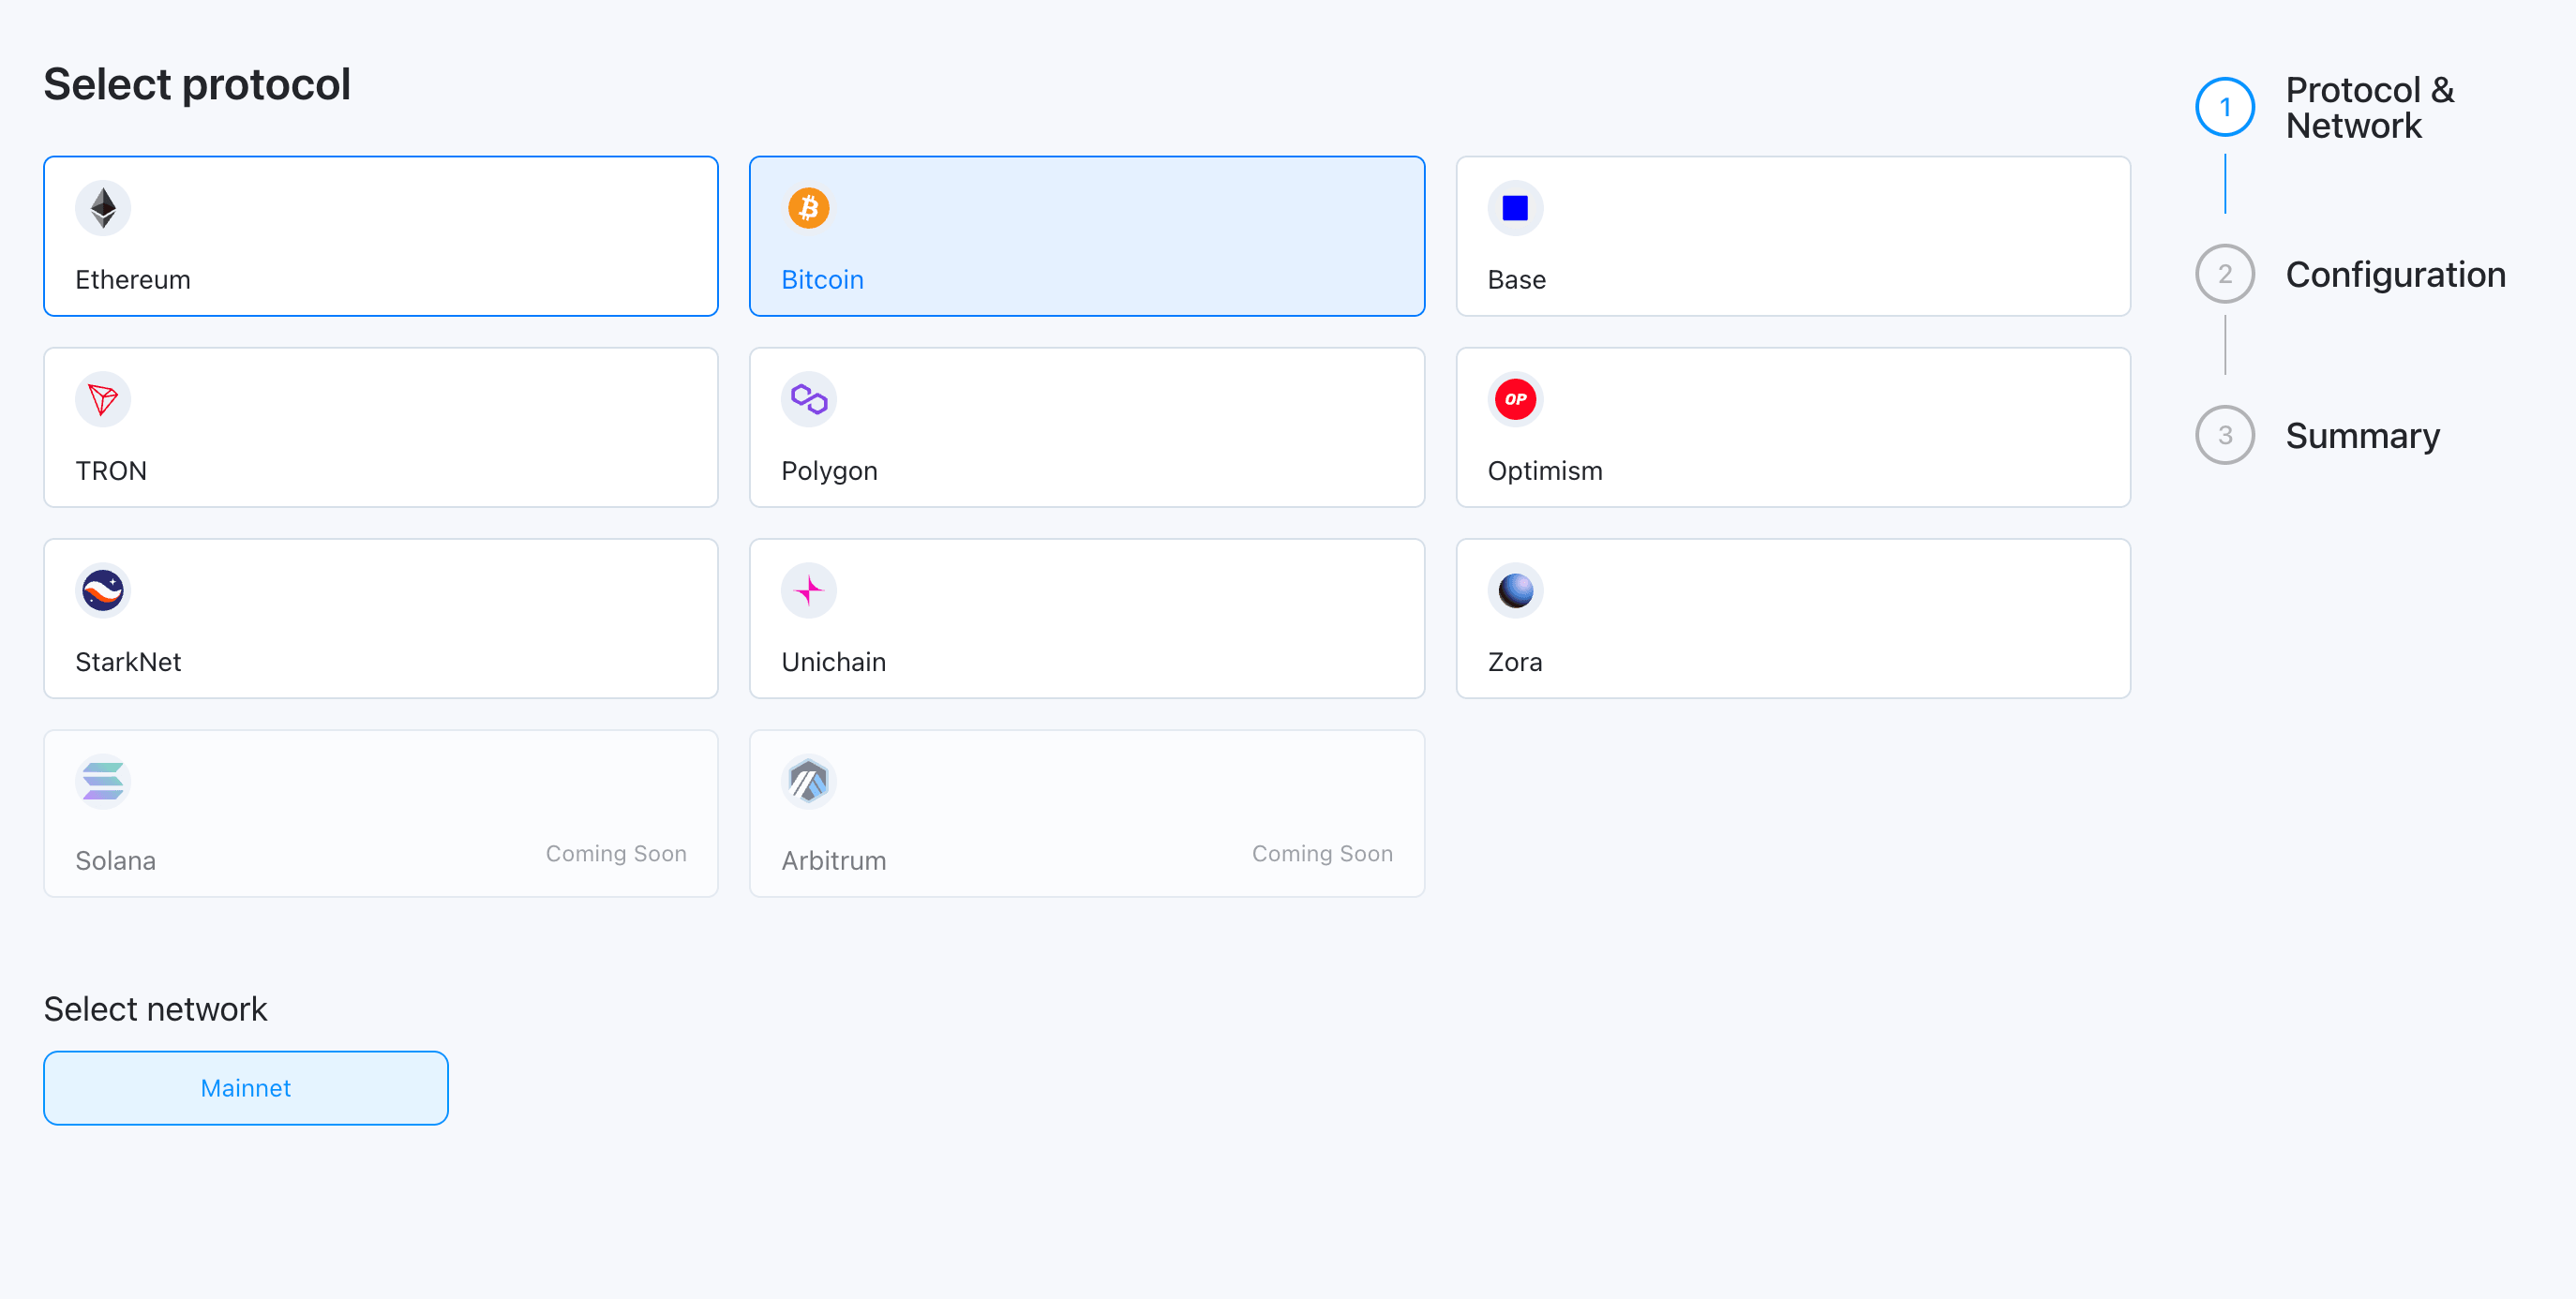Screen dimensions: 2576x1299
Task: Pick the Mainnet network button
Action: coord(246,1088)
